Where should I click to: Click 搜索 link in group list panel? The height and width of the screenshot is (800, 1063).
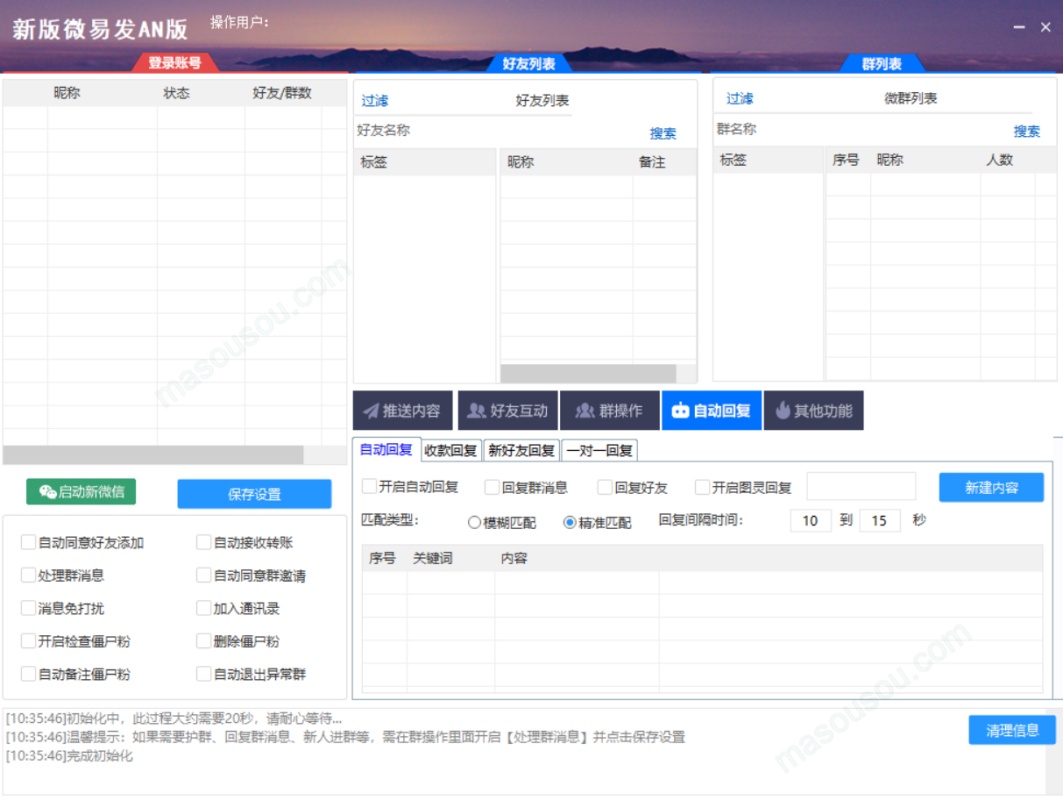coord(1026,131)
